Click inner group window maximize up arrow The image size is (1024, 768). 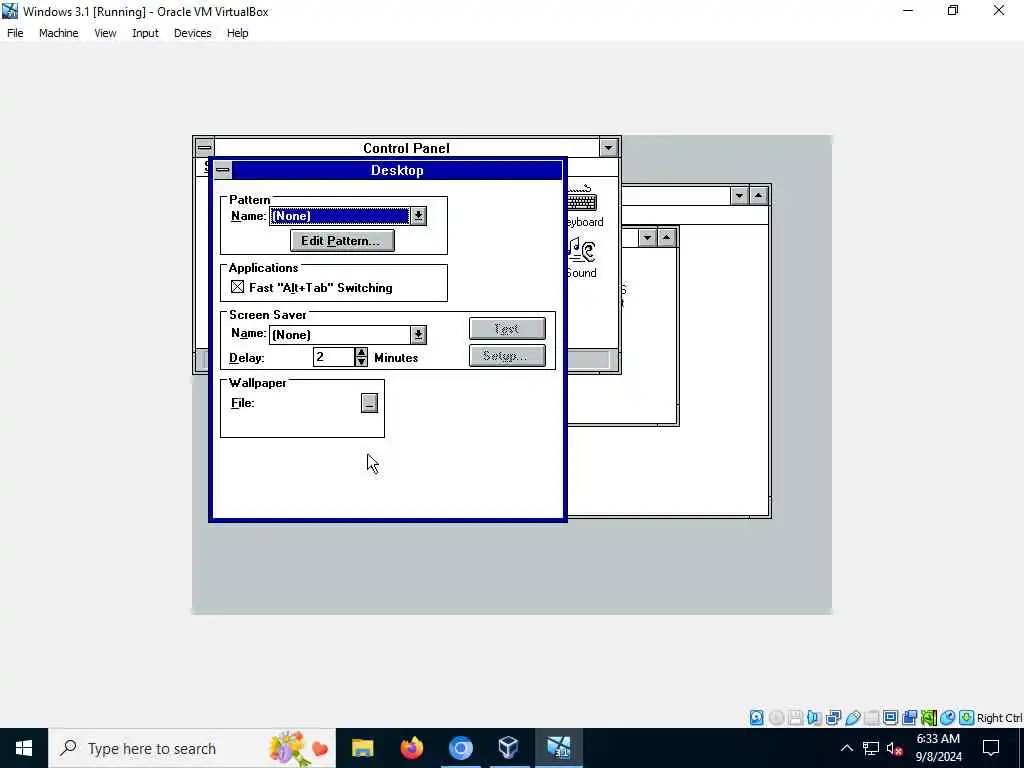click(x=666, y=238)
